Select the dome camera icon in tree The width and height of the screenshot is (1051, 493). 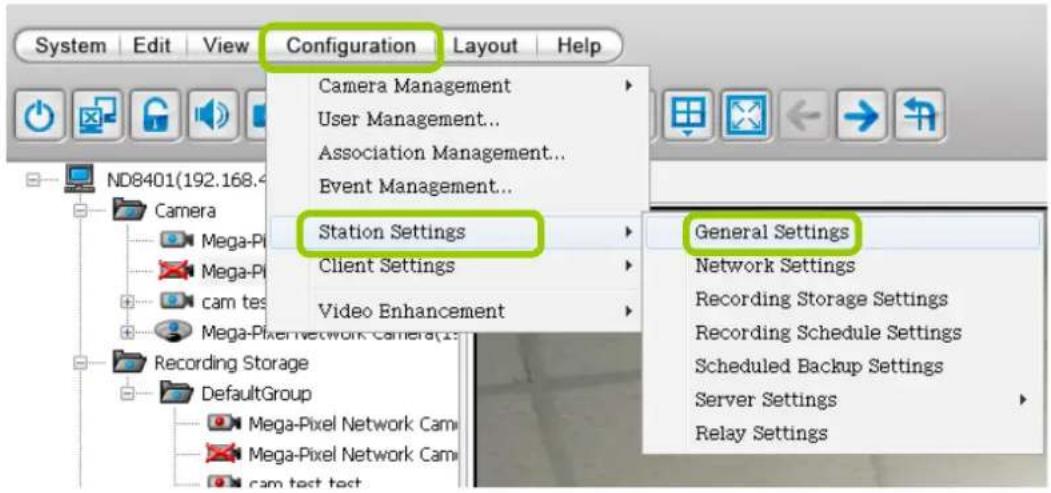point(174,330)
